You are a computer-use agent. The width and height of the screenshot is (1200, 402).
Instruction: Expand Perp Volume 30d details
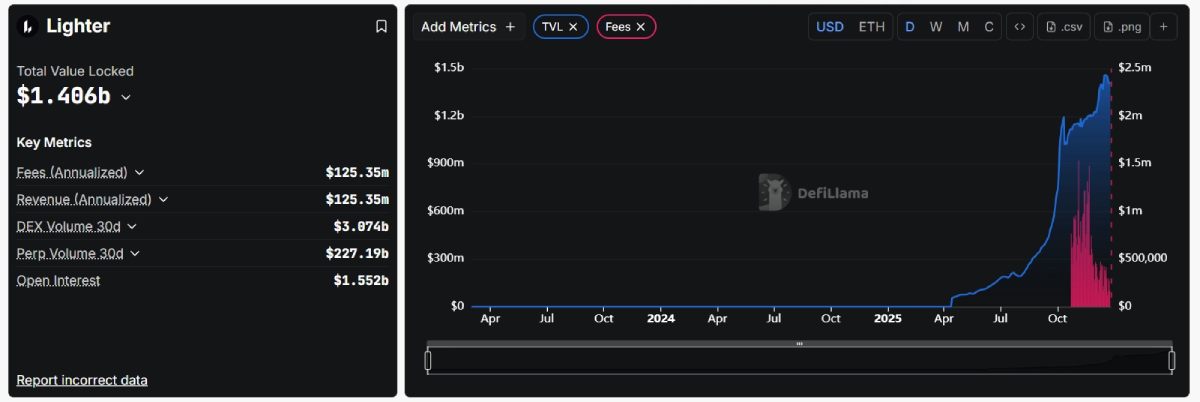click(x=135, y=254)
